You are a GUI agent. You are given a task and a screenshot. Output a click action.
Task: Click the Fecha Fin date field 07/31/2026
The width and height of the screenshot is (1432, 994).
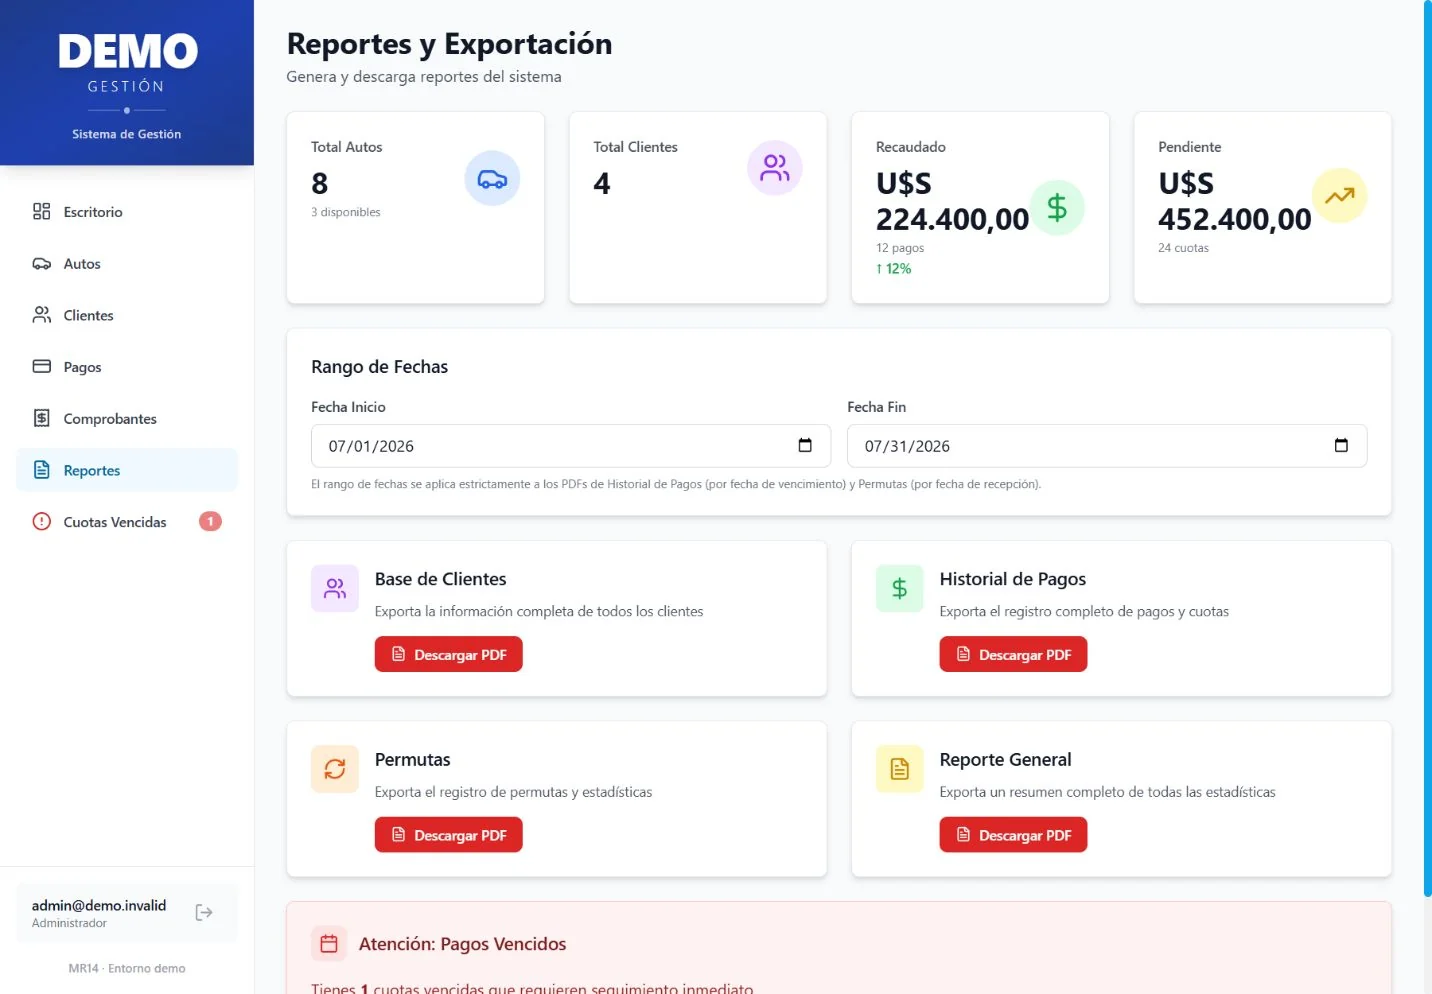1107,446
